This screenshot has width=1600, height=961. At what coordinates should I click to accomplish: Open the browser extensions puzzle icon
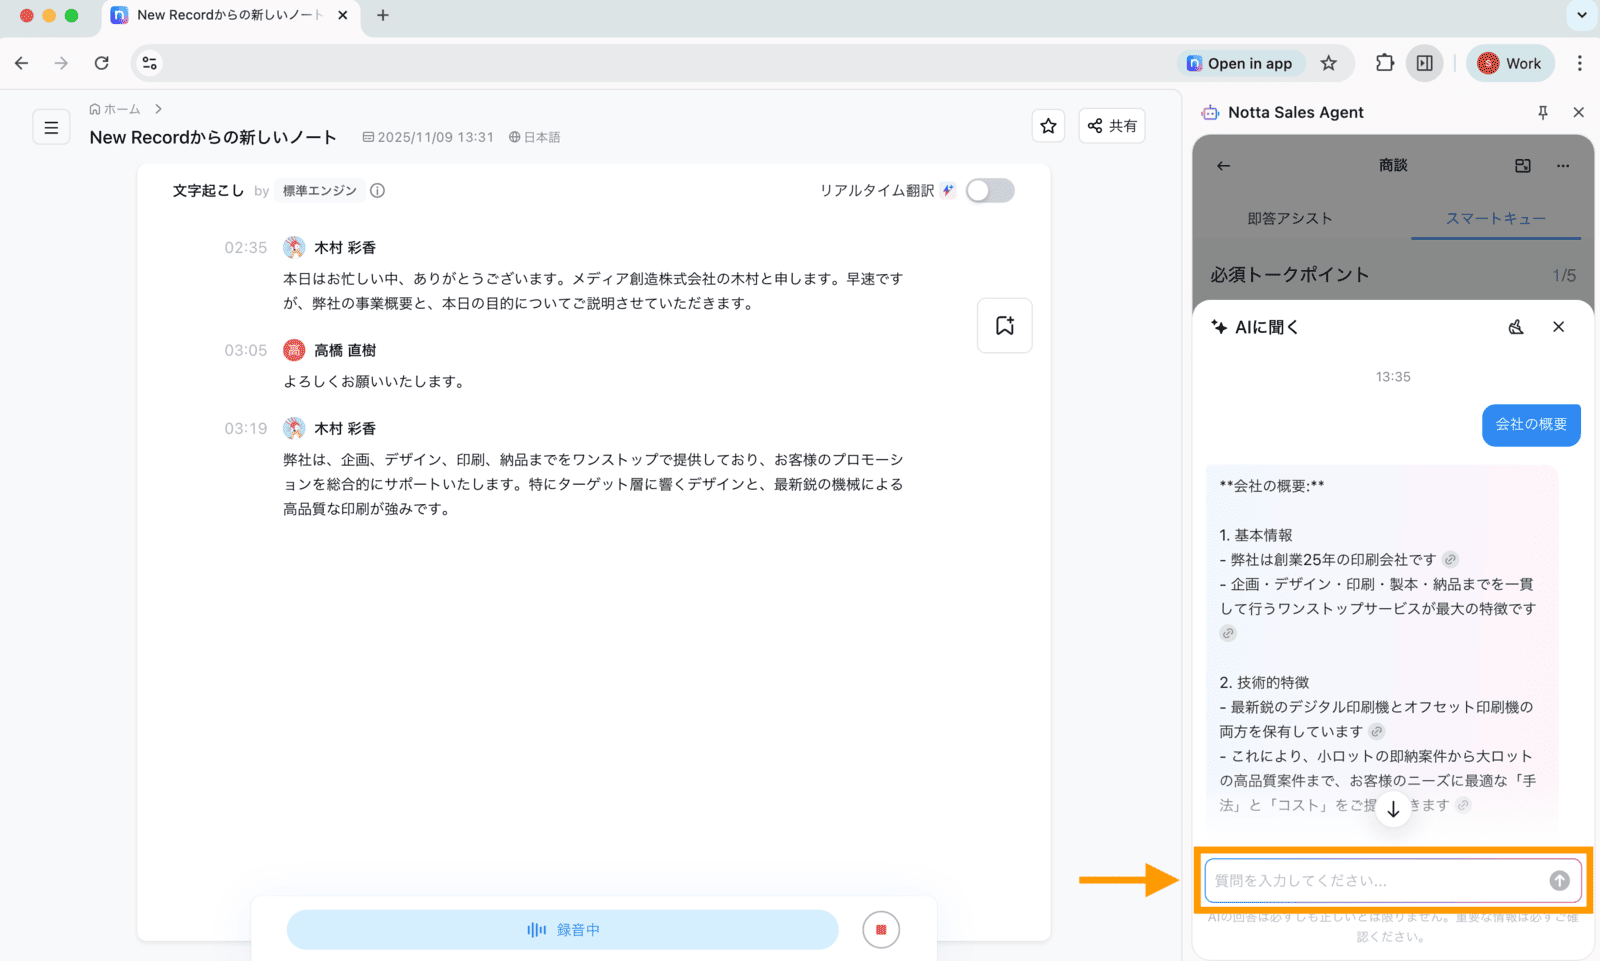(1385, 63)
